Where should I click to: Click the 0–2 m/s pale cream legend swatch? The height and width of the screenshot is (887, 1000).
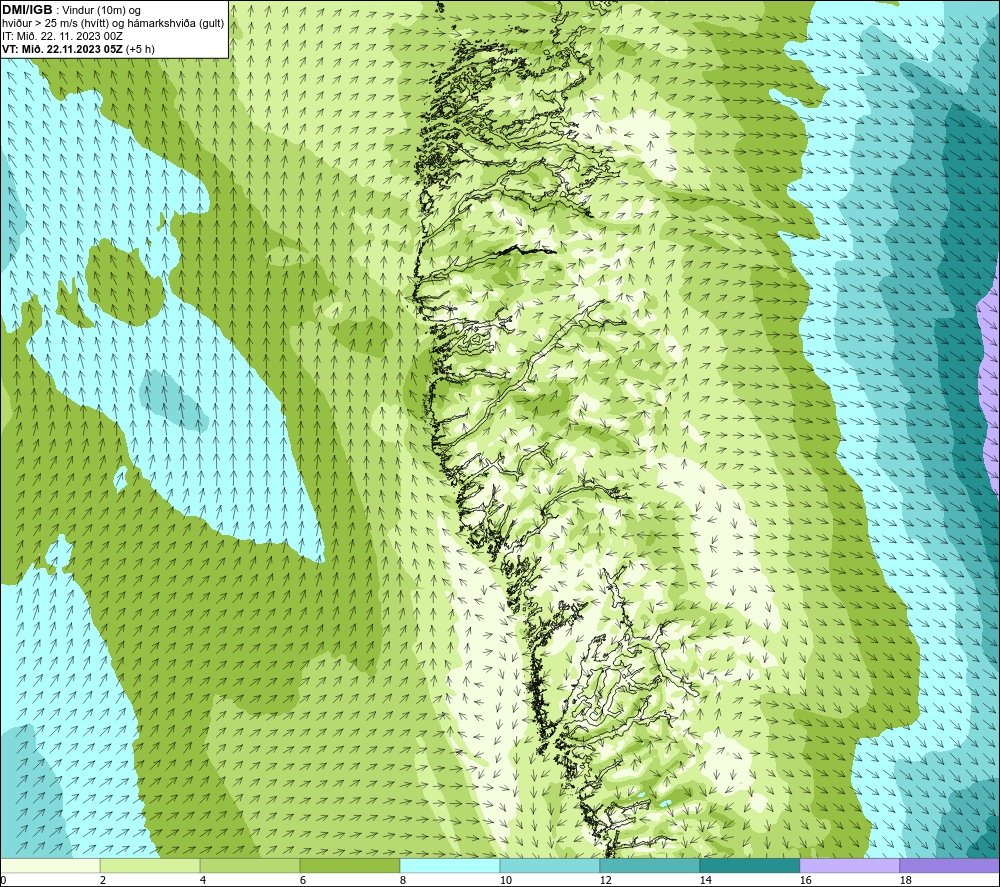[x=50, y=865]
